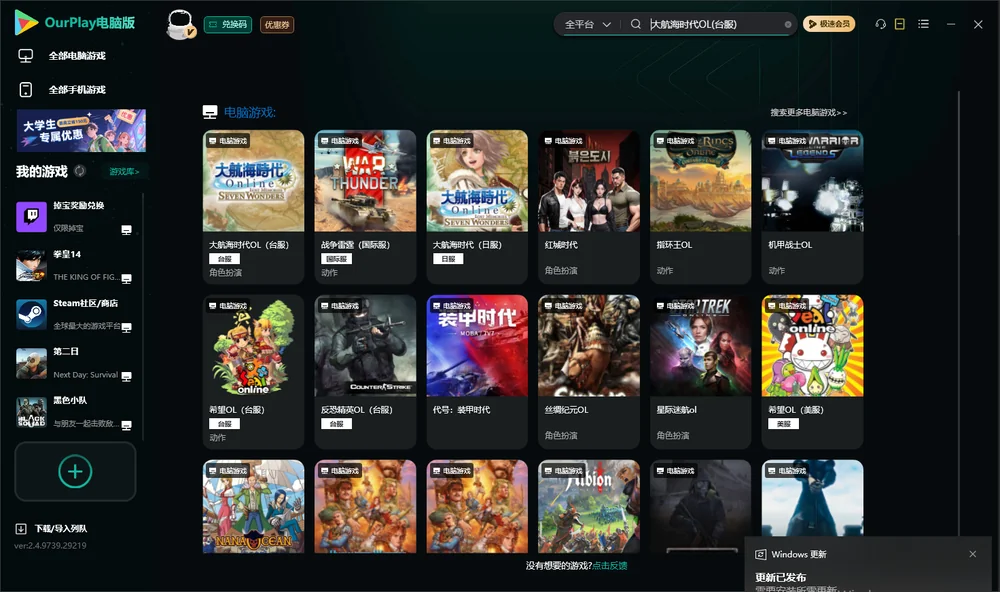Click the yellow square icon beside the headset

click(900, 24)
